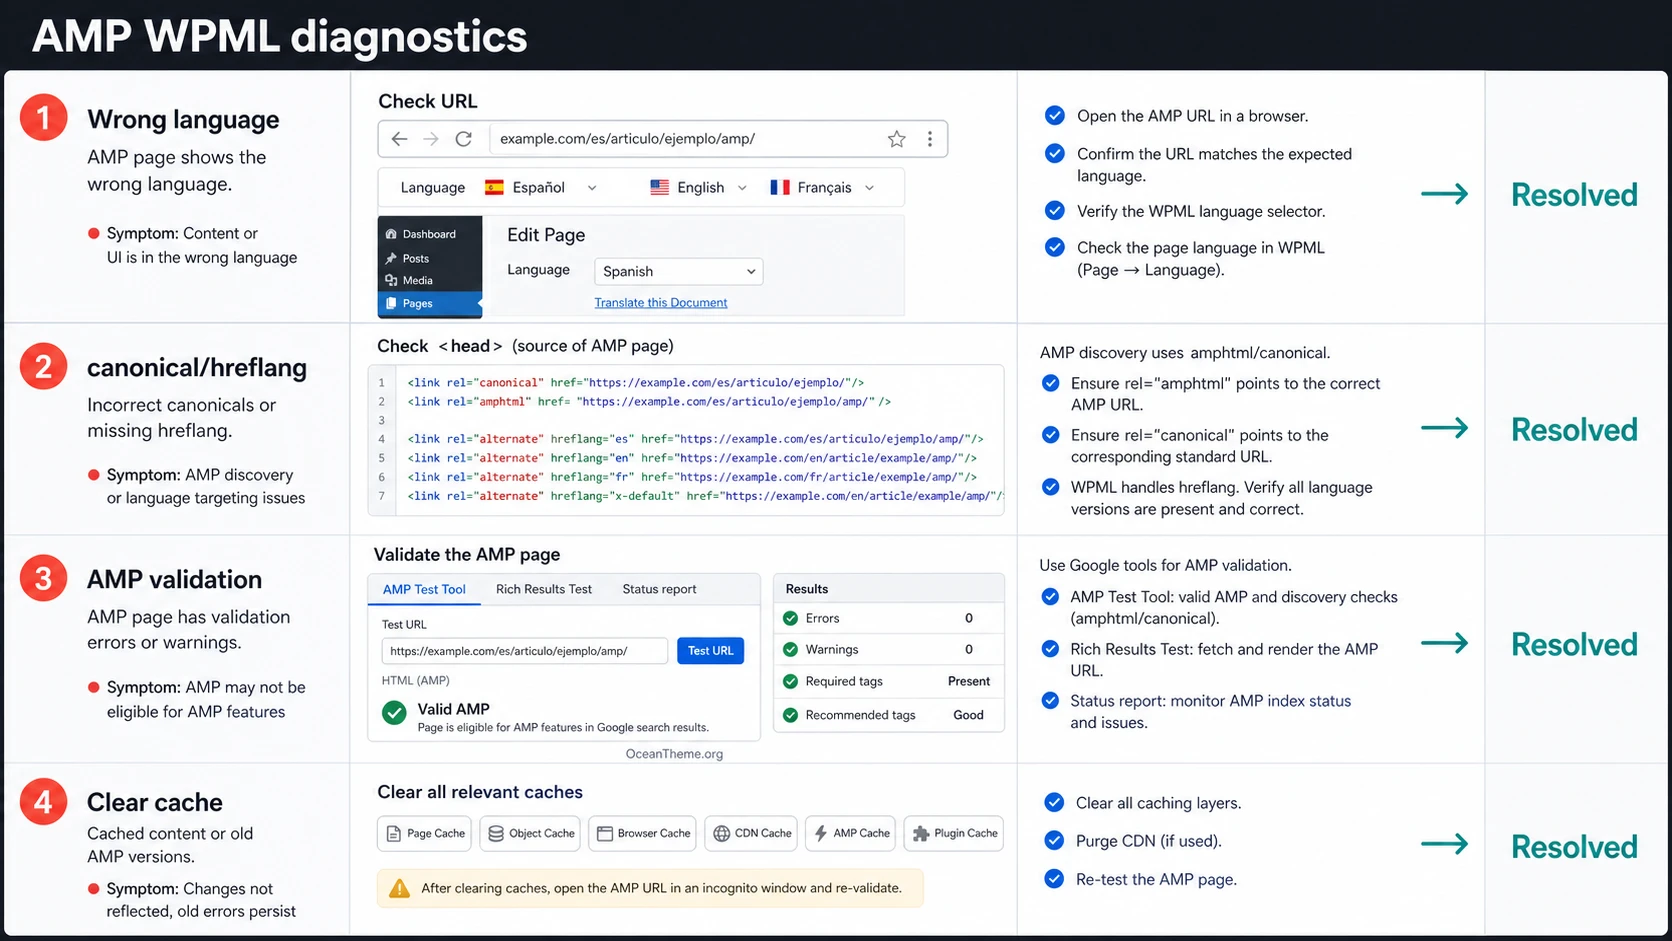The image size is (1672, 941).
Task: Click the Test URL input field
Action: 524,651
